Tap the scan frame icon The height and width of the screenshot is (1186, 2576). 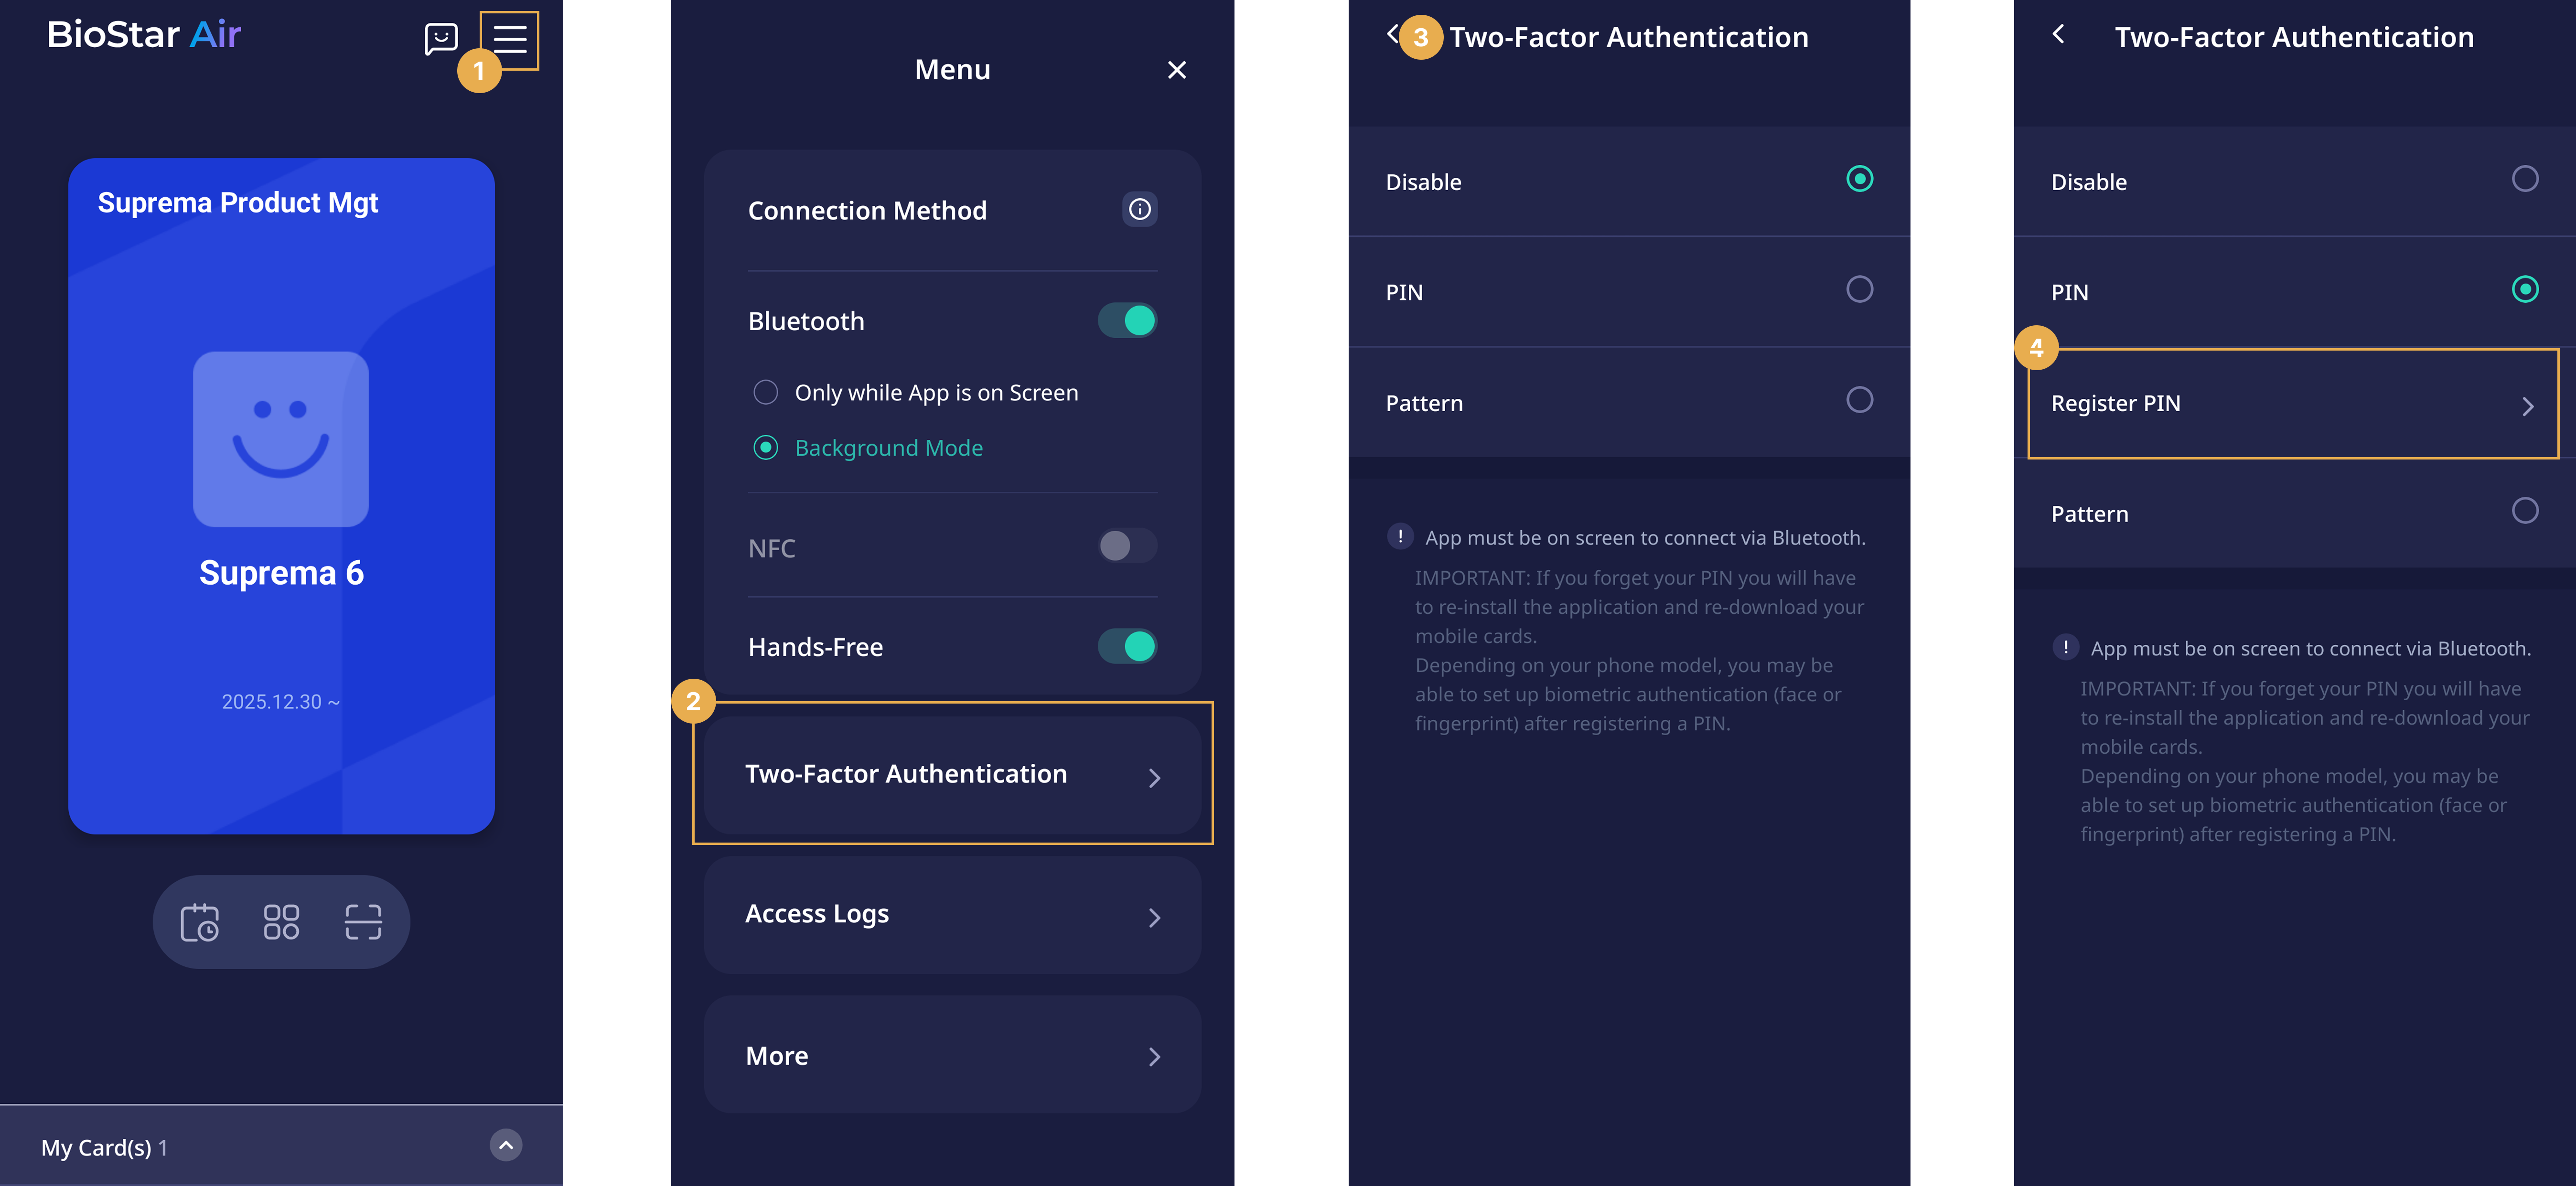pos(363,922)
